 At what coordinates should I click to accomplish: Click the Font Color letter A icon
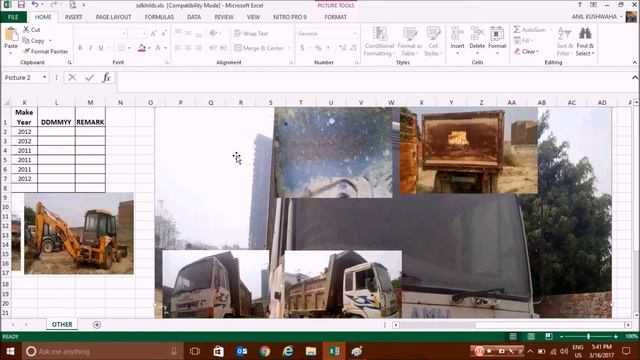point(158,48)
